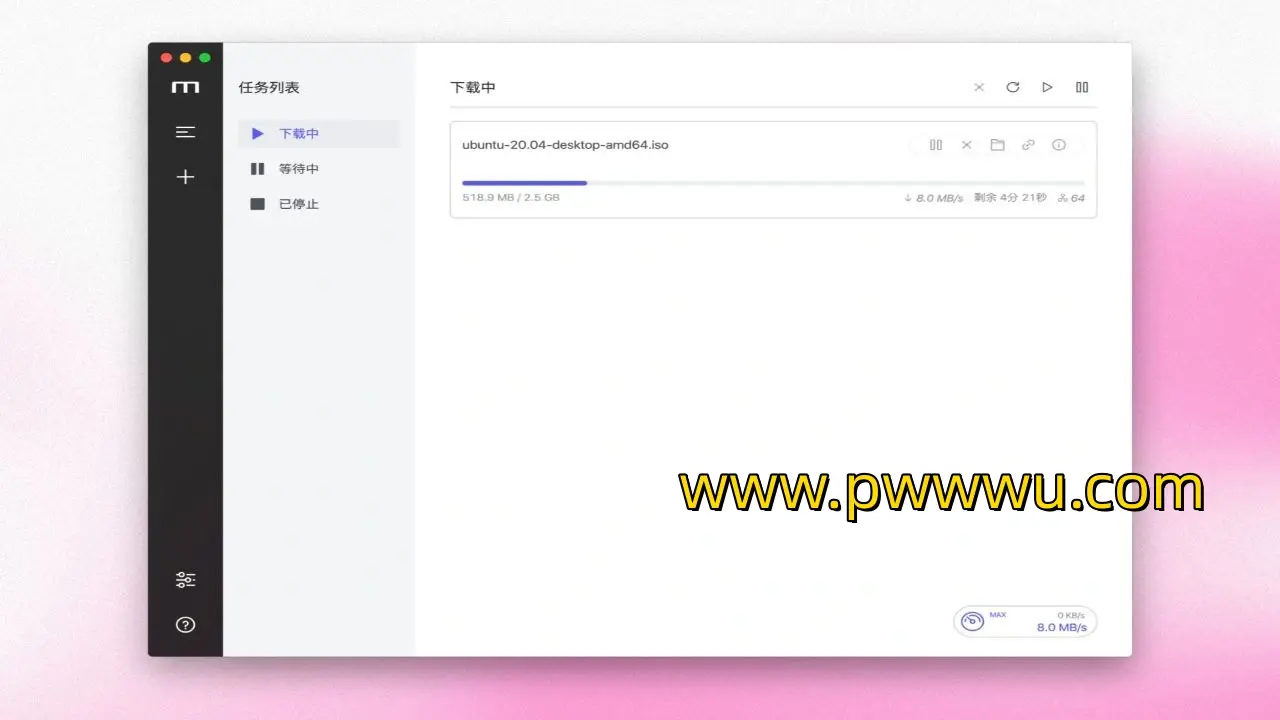Viewport: 1280px width, 720px height.
Task: Pause all tasks with the top pause button
Action: pyautogui.click(x=1082, y=88)
